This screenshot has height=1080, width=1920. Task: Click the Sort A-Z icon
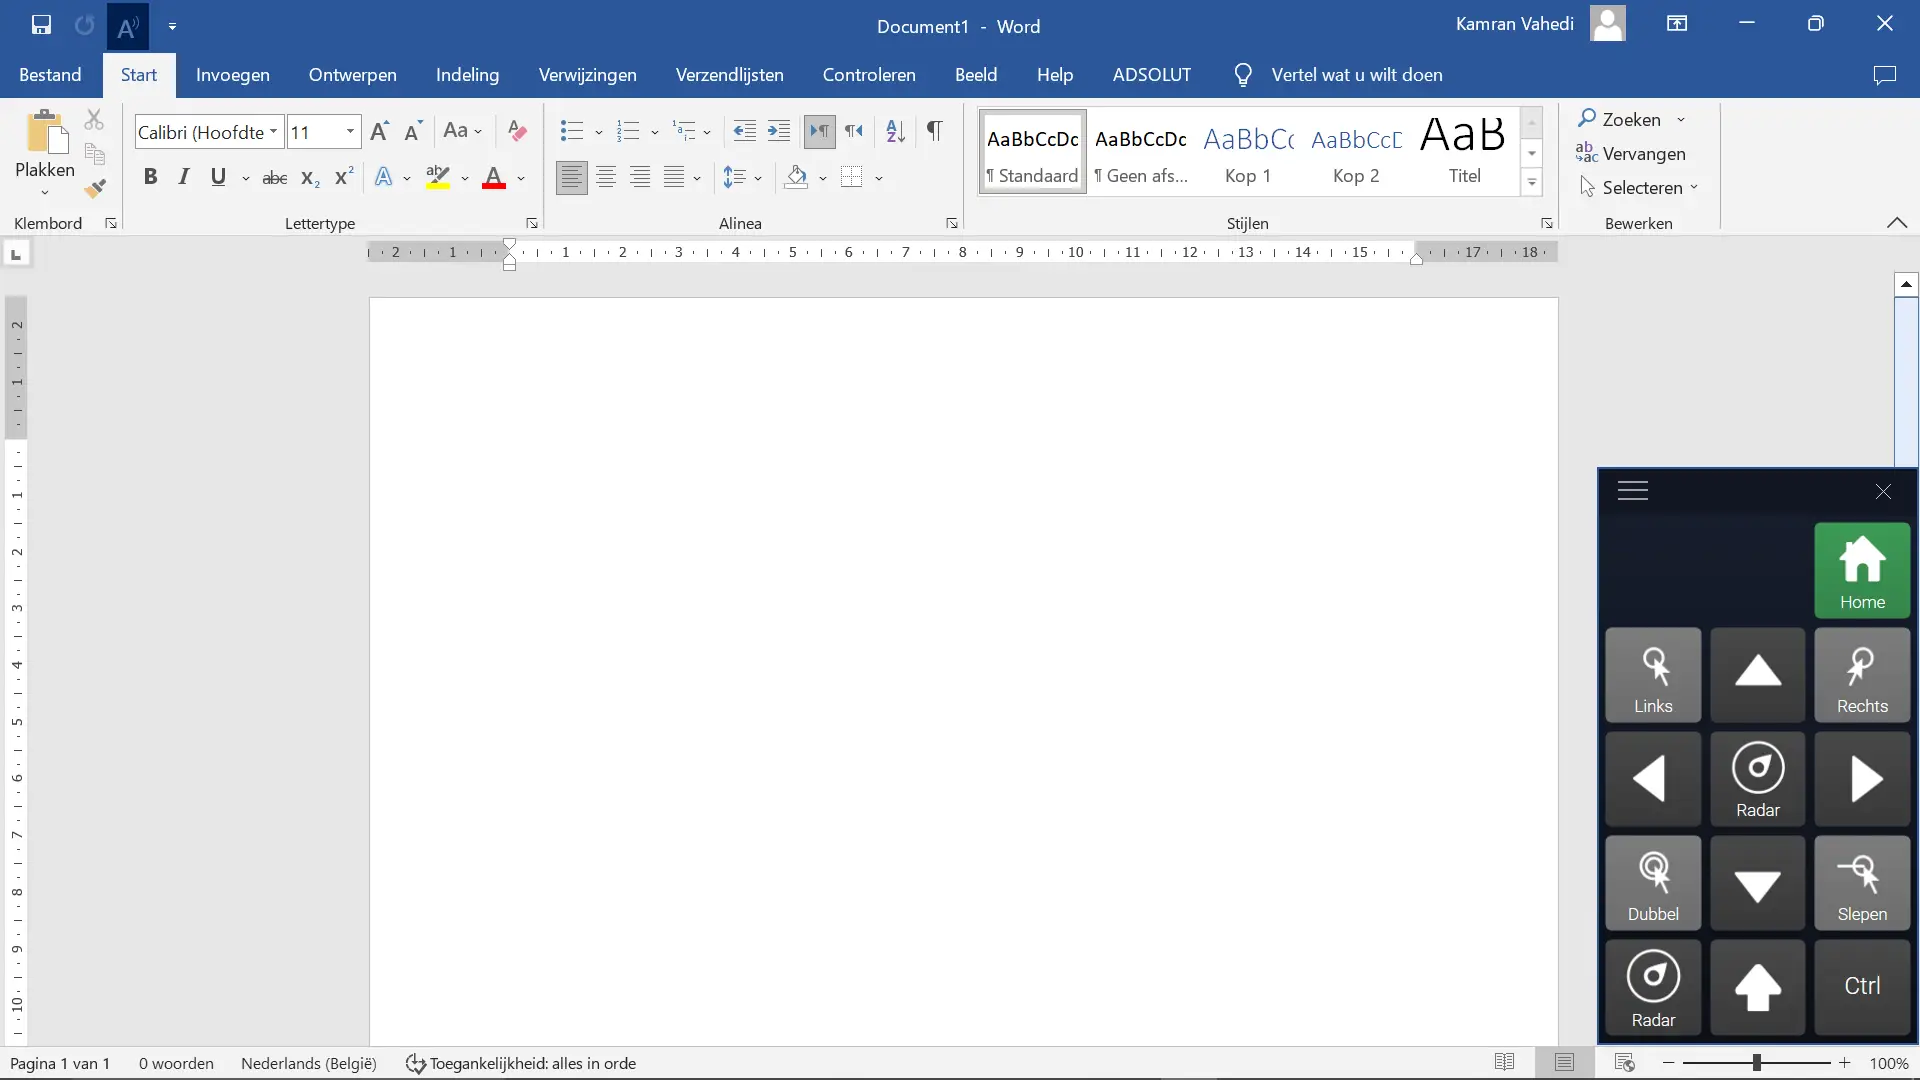pos(895,131)
